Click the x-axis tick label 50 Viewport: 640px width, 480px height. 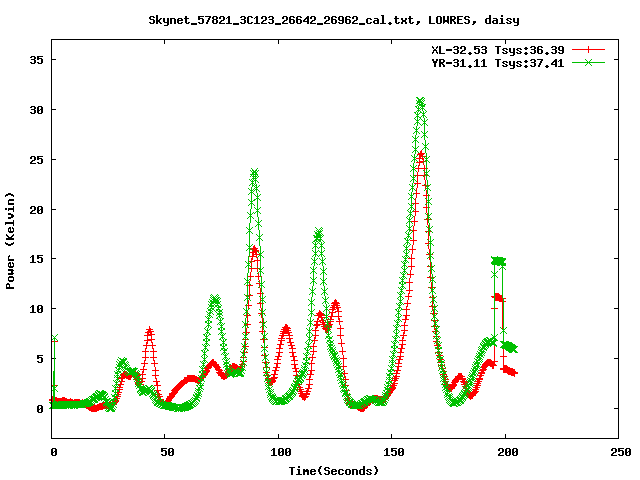167,452
